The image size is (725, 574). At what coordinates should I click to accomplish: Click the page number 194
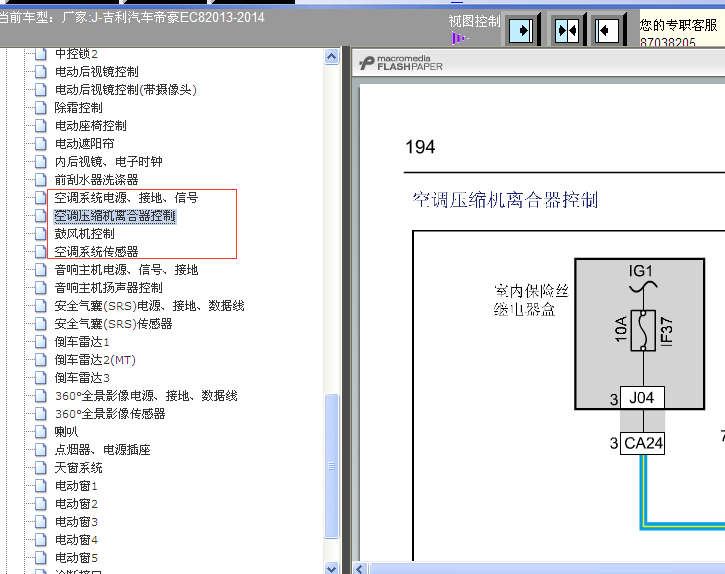click(420, 147)
